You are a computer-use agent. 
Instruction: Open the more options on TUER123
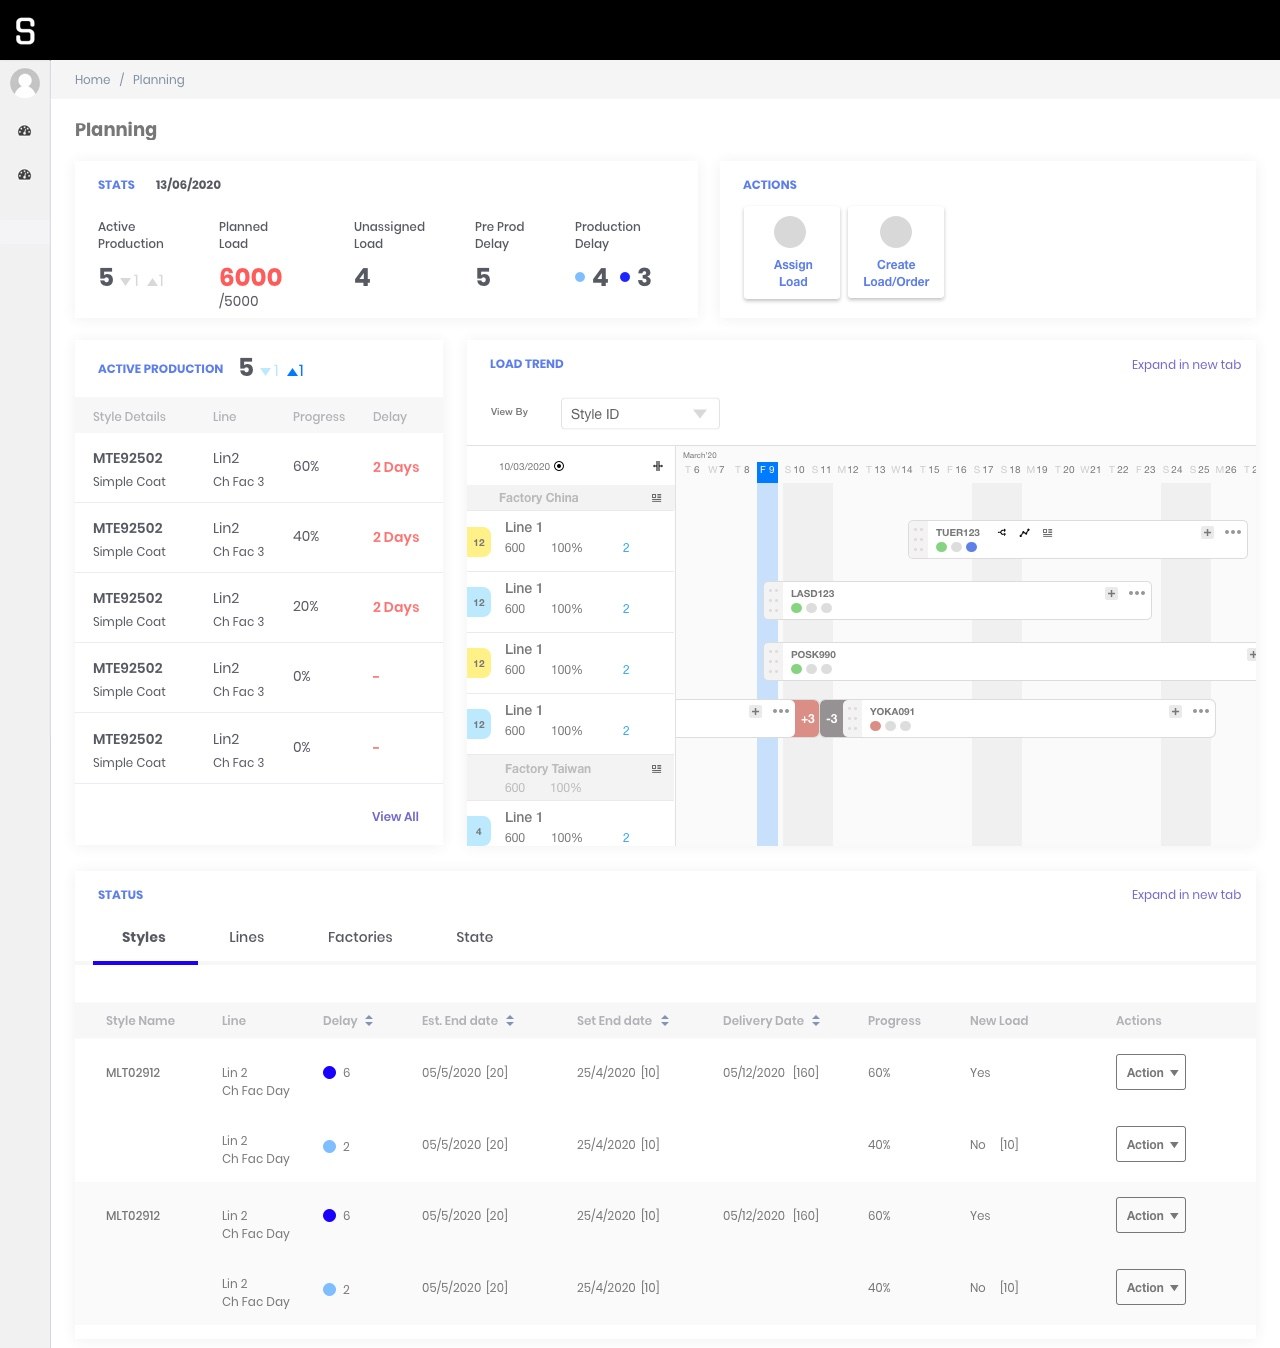pos(1233,532)
